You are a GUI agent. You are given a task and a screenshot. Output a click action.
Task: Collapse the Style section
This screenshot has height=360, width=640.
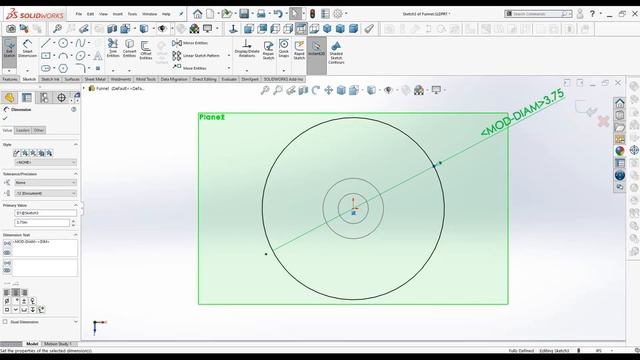coord(76,144)
